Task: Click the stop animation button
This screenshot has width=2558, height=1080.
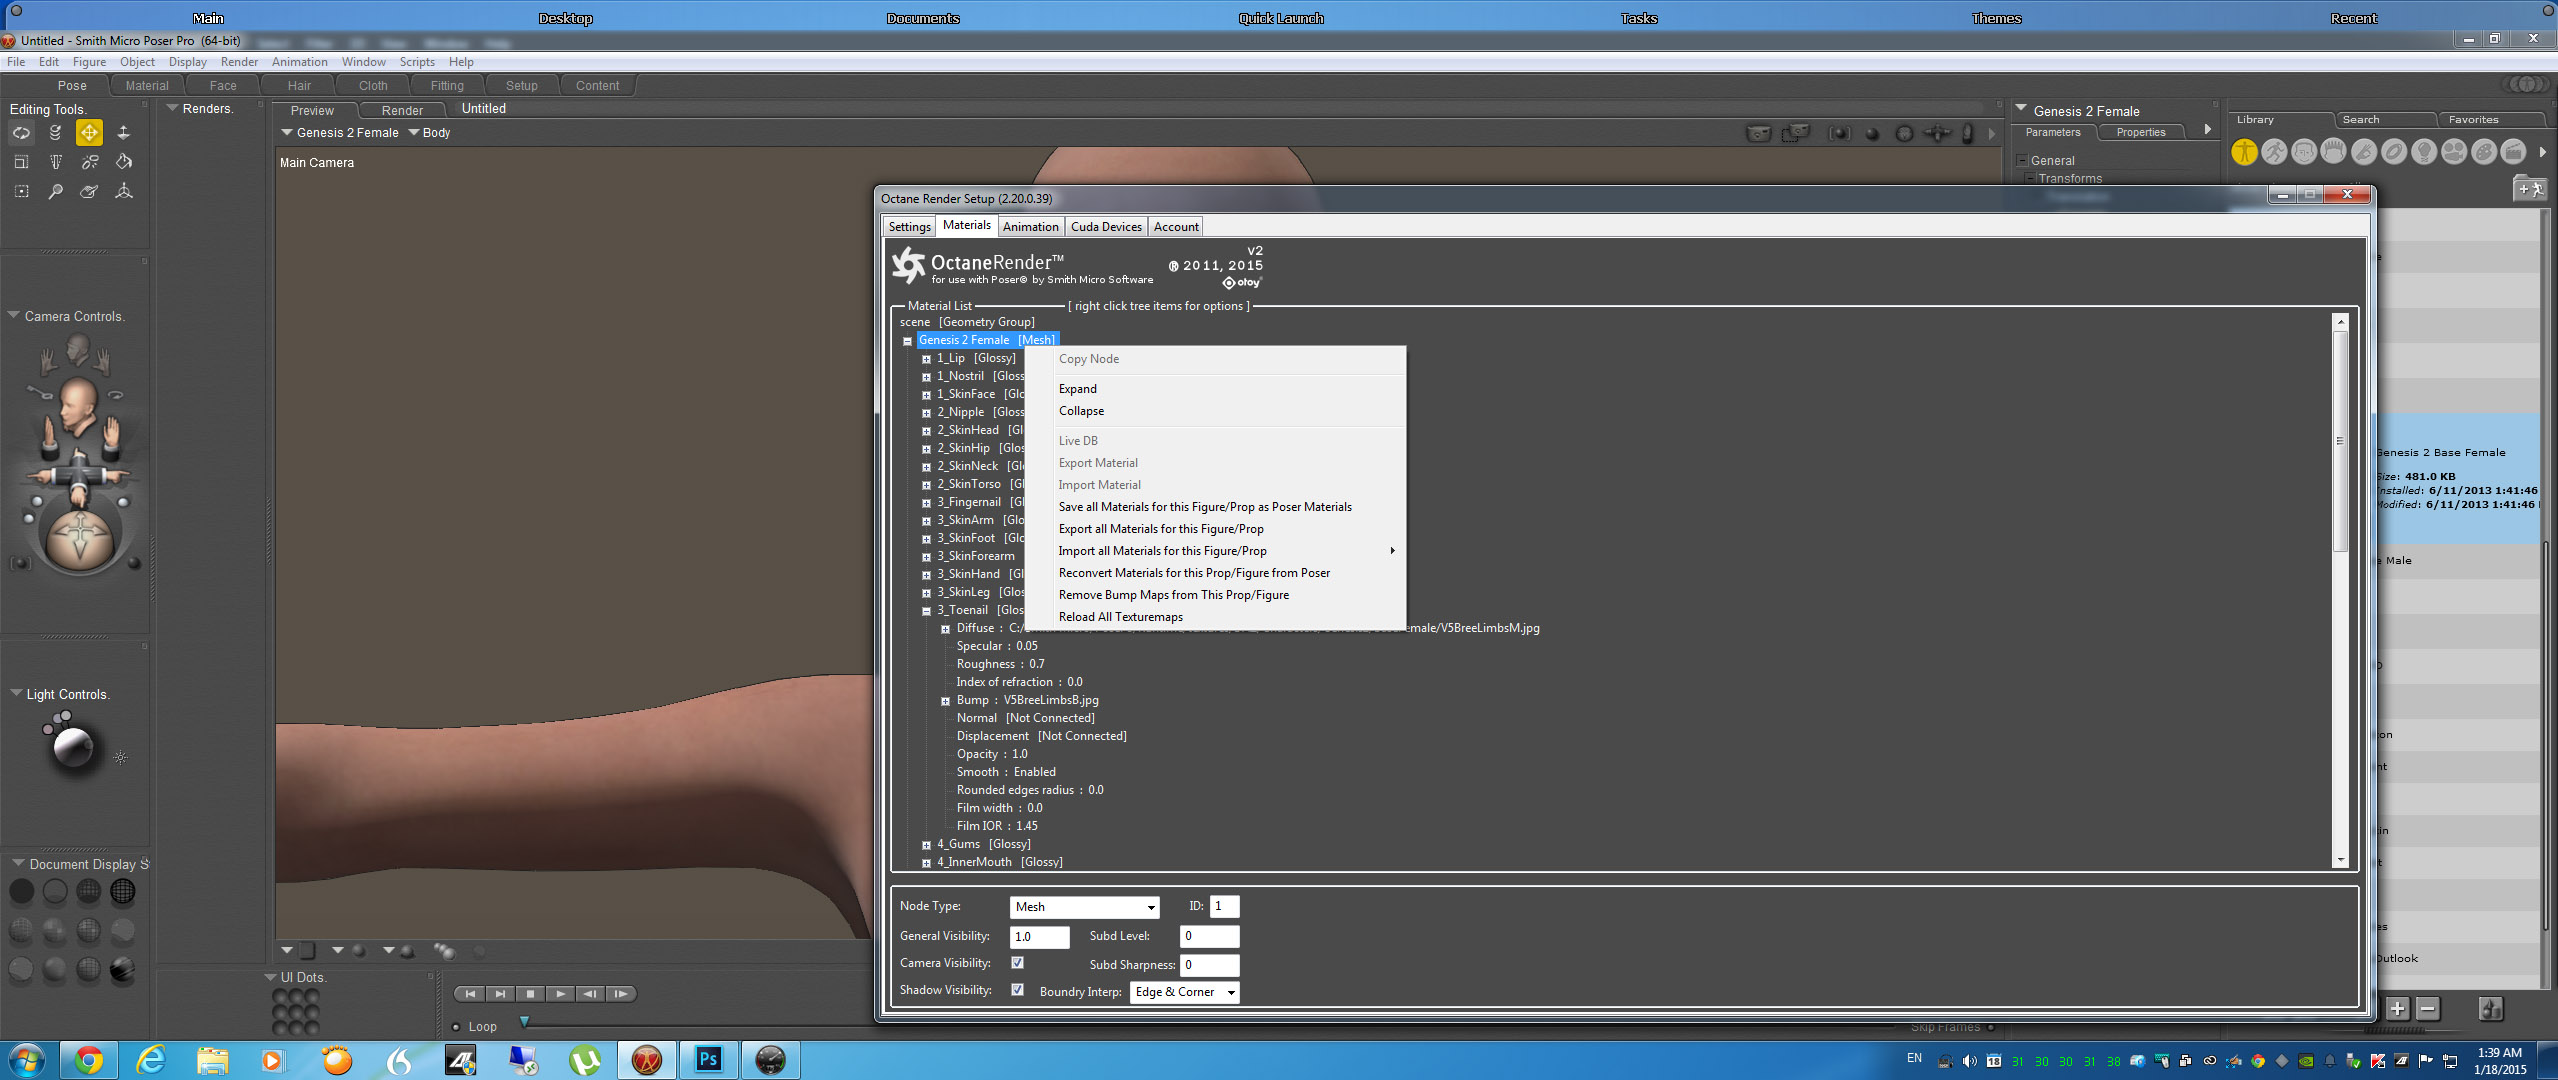Action: click(530, 994)
